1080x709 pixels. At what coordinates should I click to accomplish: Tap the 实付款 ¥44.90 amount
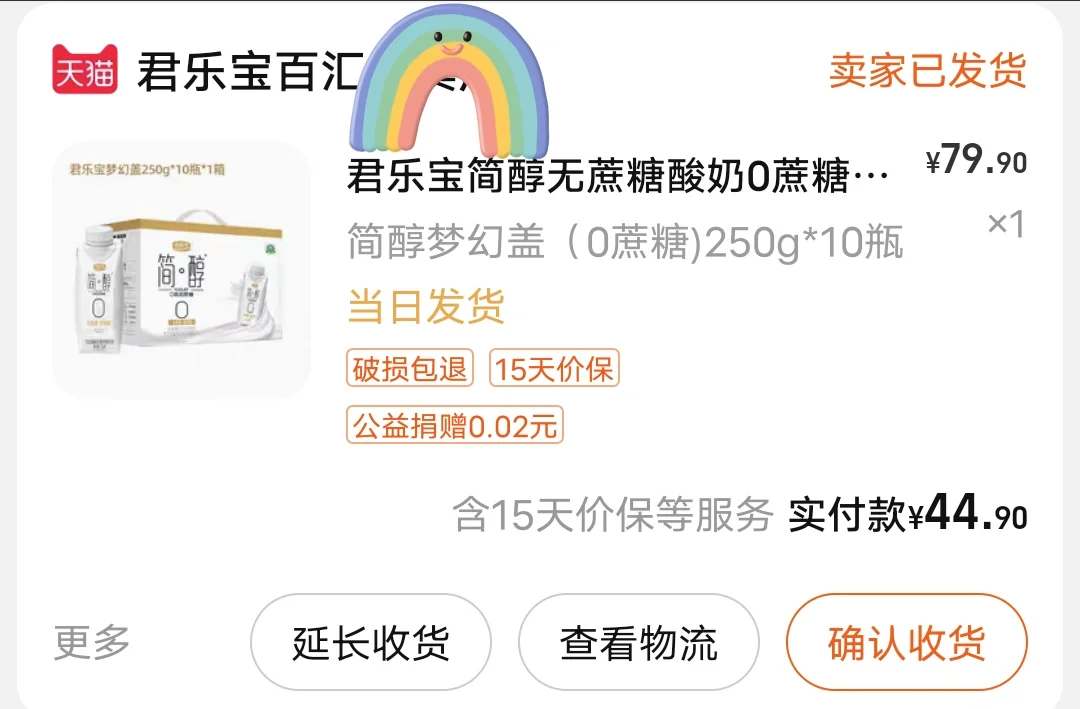click(908, 514)
